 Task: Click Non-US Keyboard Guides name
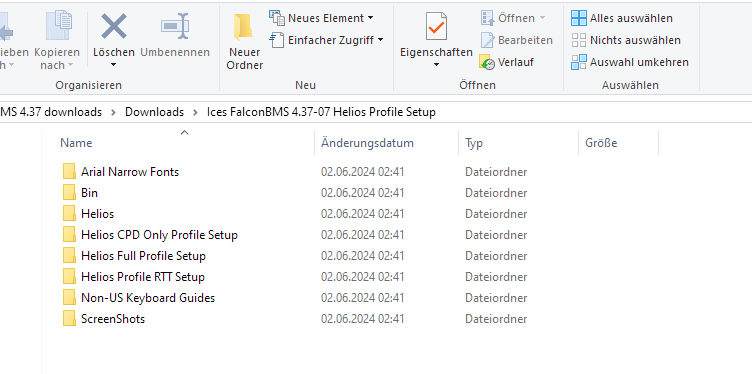[x=148, y=298]
